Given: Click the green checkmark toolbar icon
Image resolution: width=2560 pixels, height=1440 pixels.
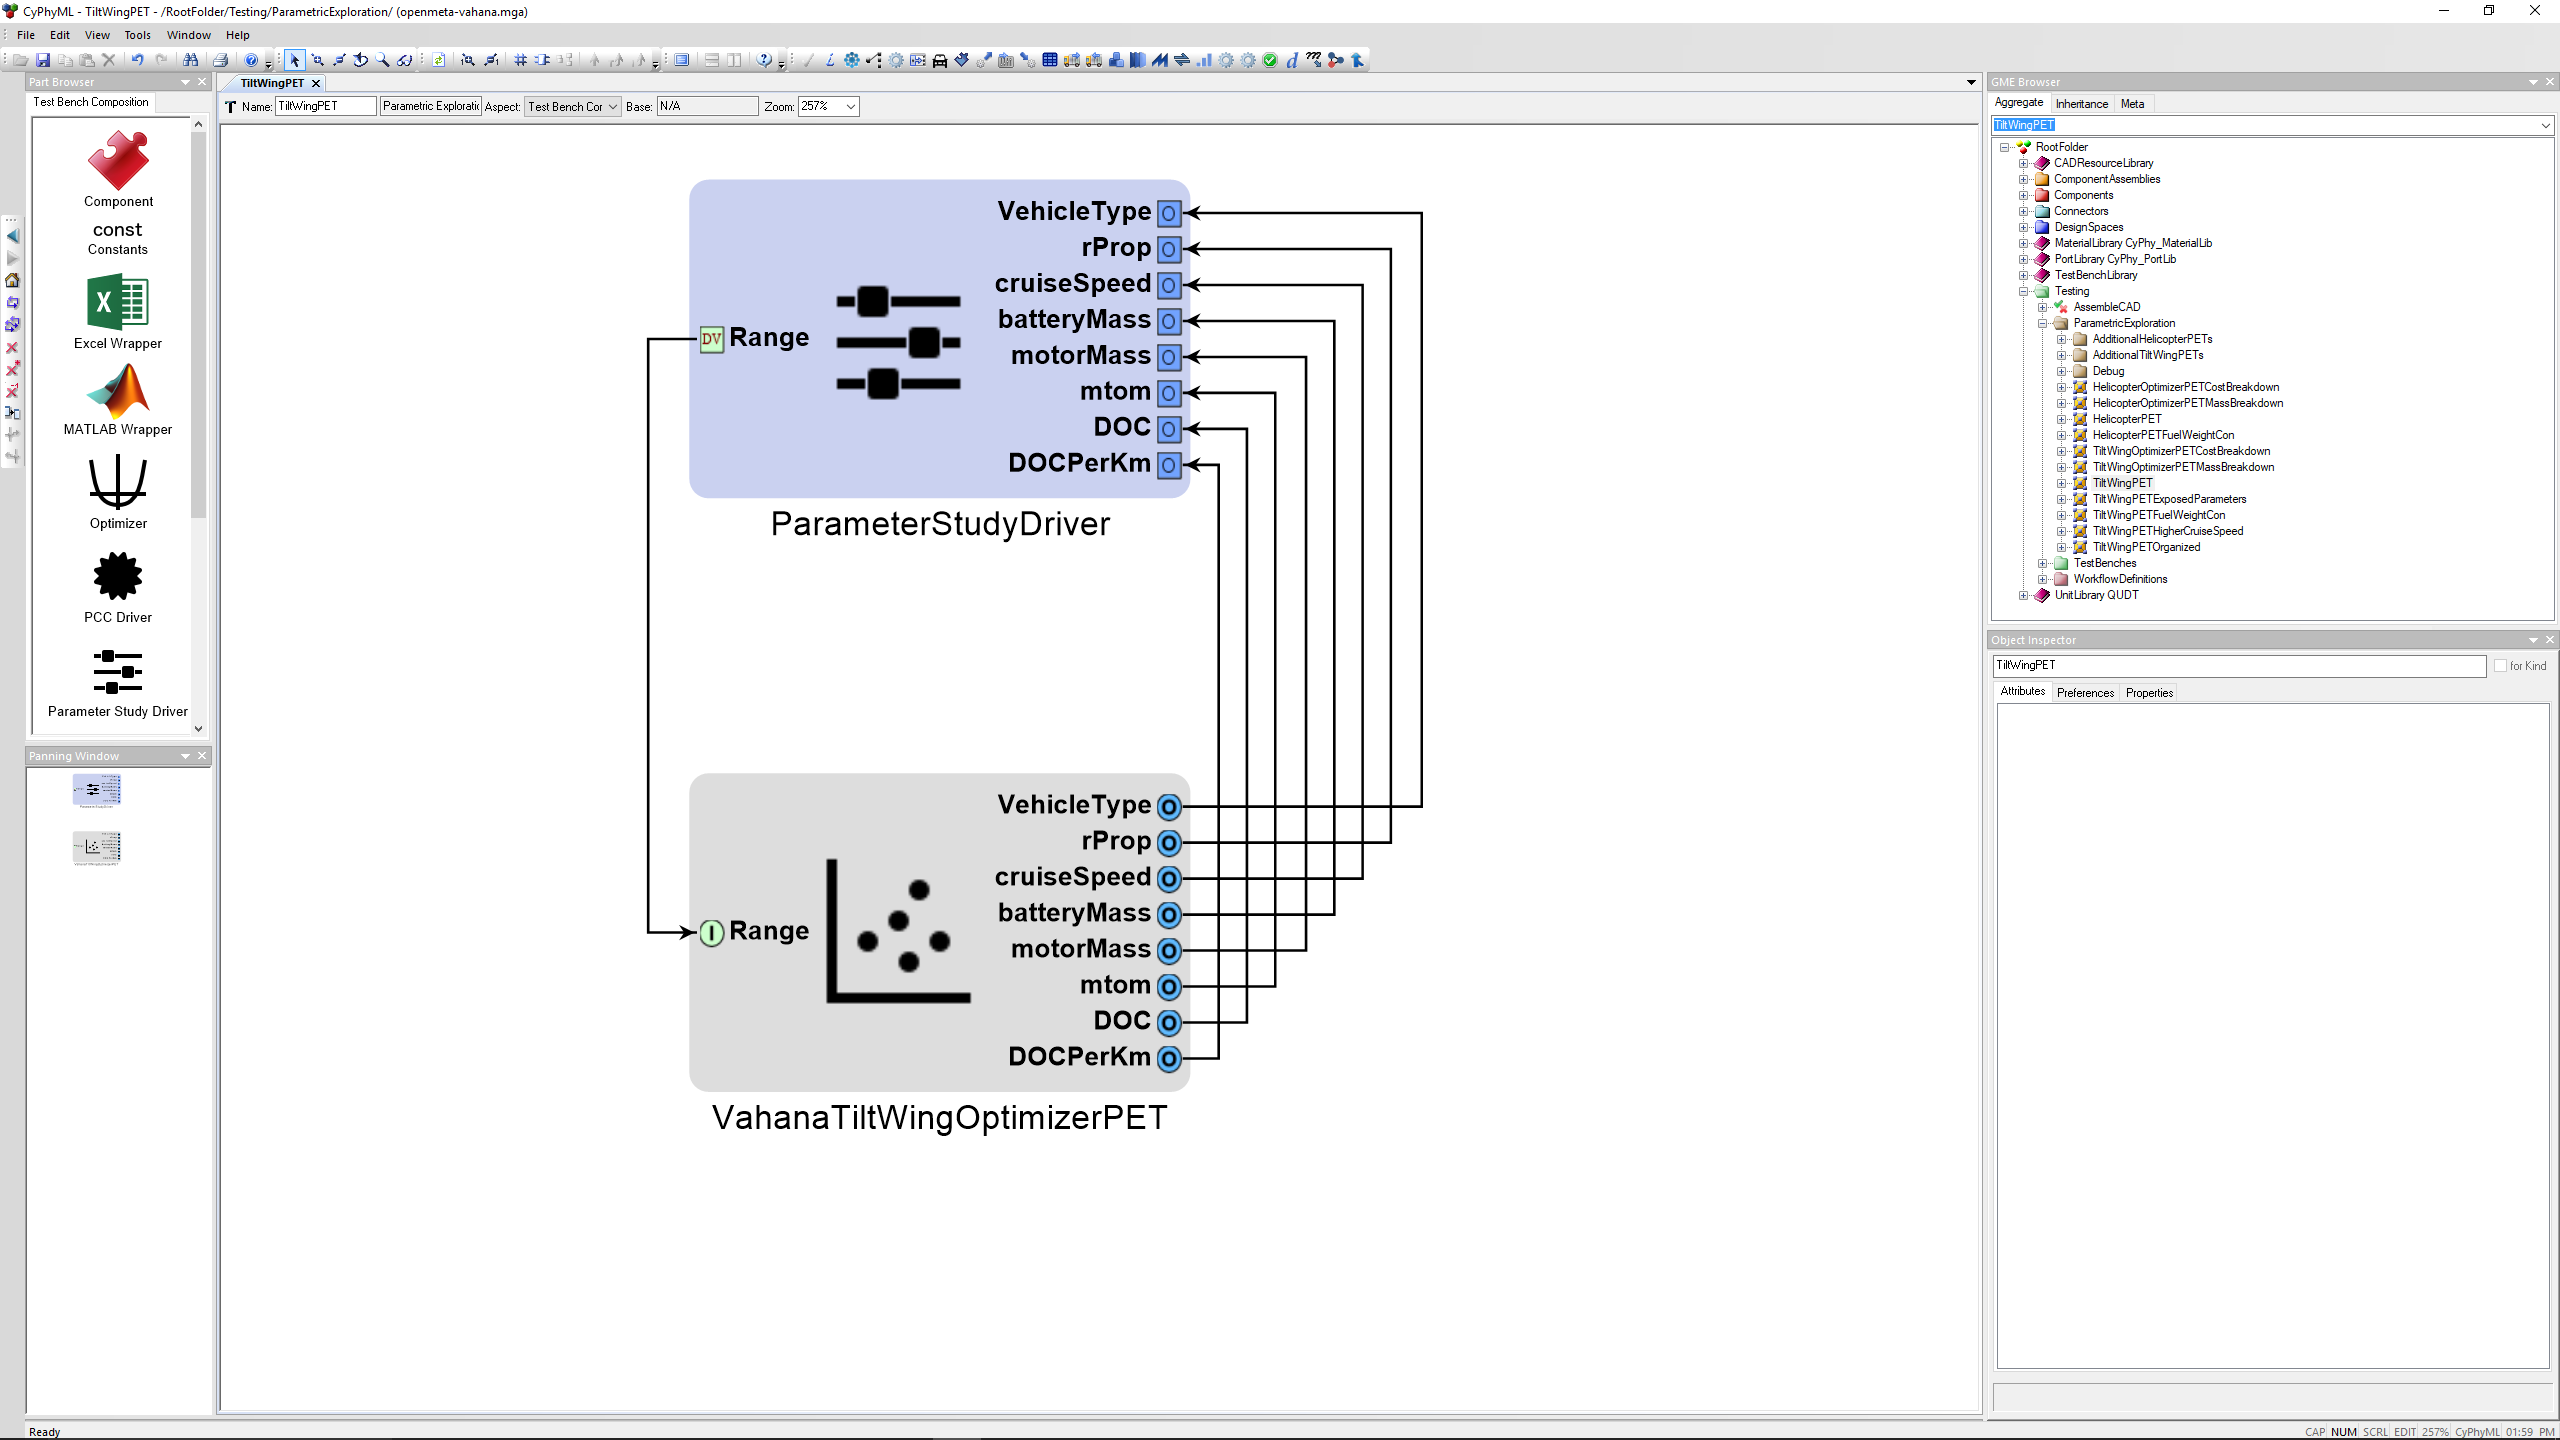Looking at the screenshot, I should pos(1270,60).
